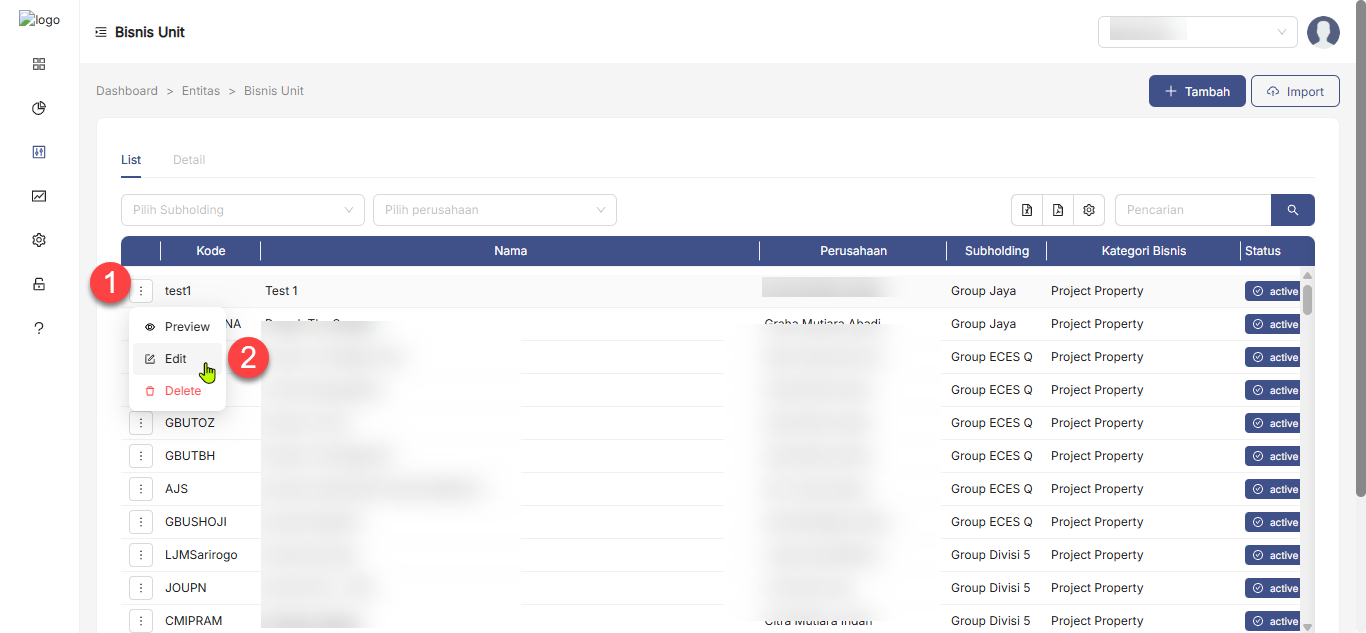
Task: Toggle the sidebar menu icon beside Bisnis Unit title
Action: (x=101, y=32)
